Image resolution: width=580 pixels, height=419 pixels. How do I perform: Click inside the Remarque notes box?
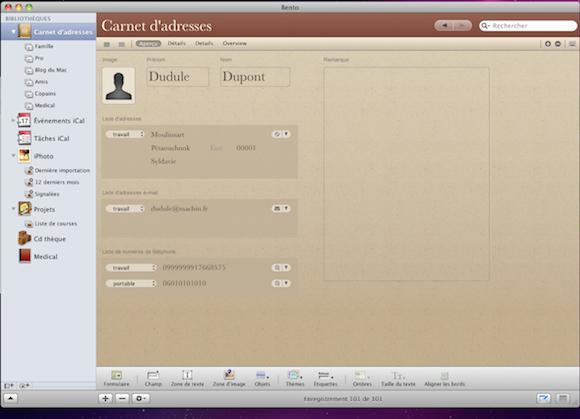(407, 174)
